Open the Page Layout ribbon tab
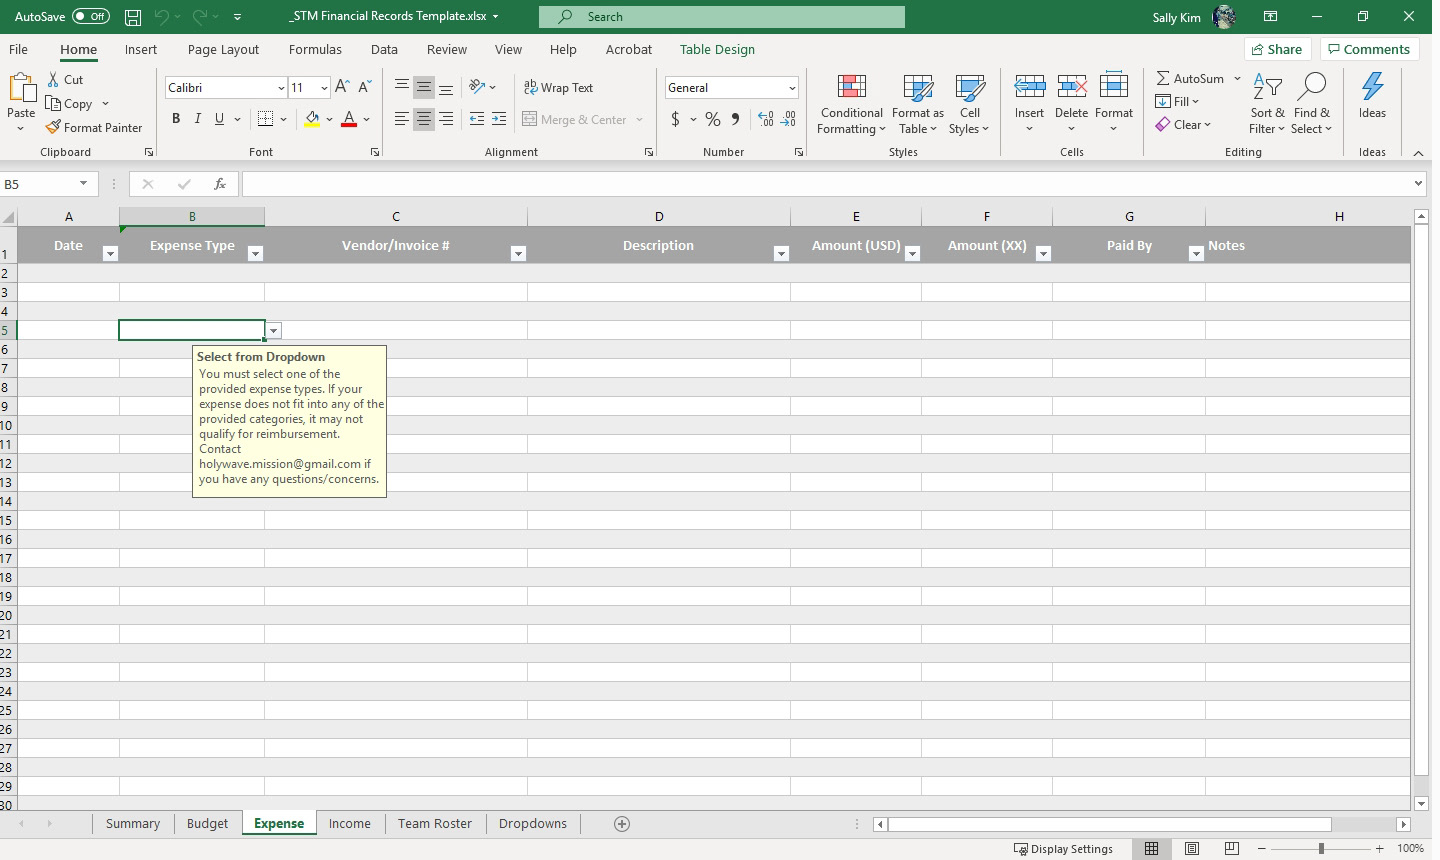The height and width of the screenshot is (860, 1440). click(223, 49)
